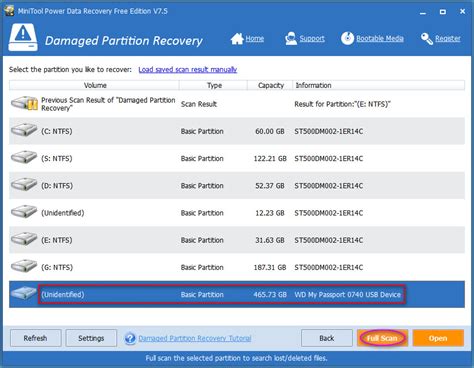Screen dimensions: 474x368
Task: Click the previous scan result drive icon
Action: tap(24, 103)
